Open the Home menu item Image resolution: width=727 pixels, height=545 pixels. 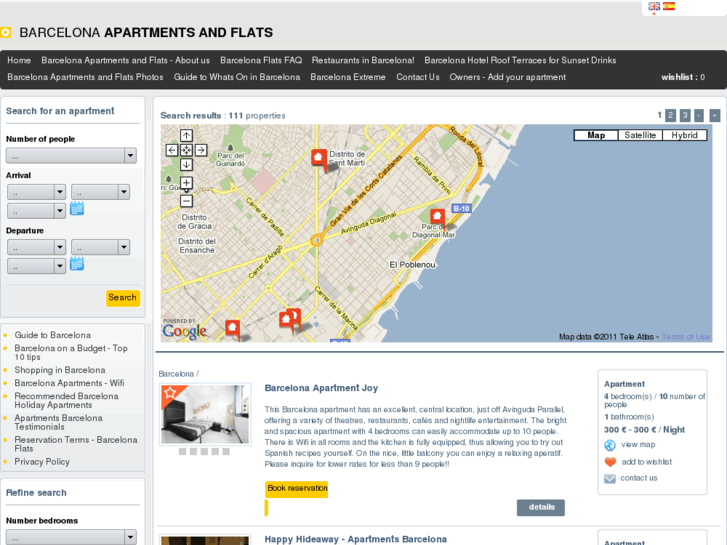coord(19,60)
